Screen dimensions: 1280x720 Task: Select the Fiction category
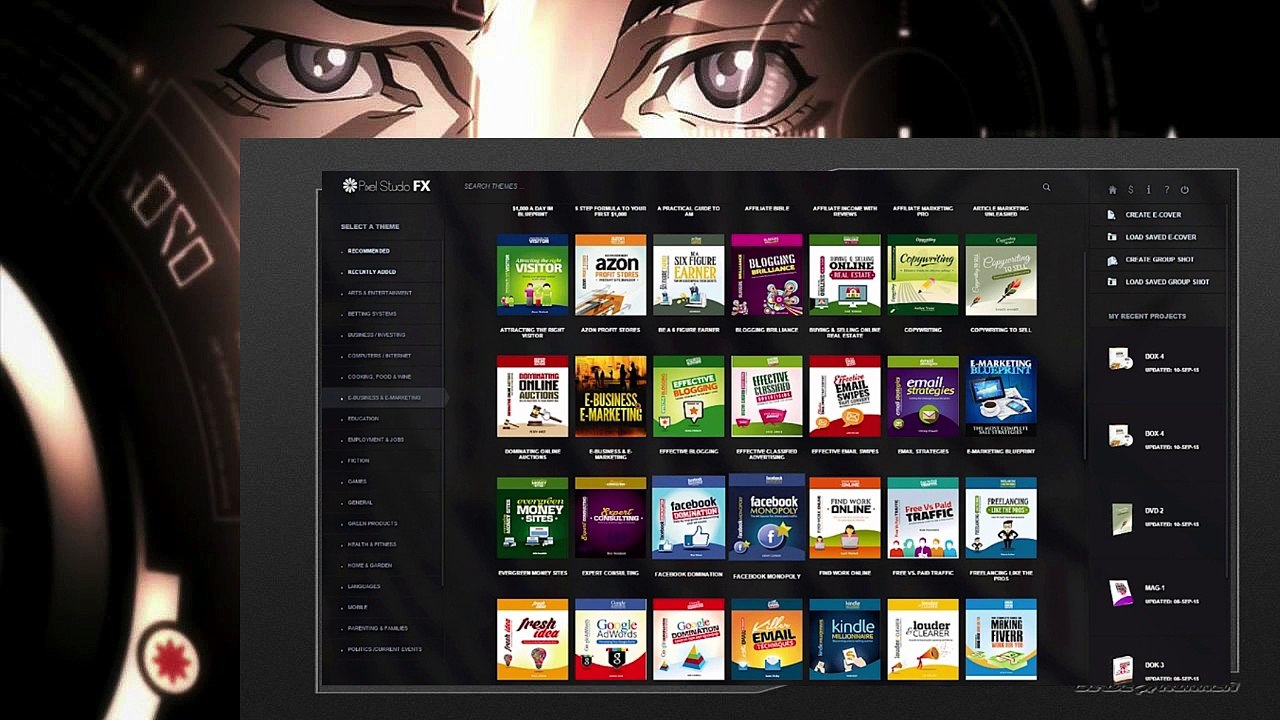tap(359, 461)
